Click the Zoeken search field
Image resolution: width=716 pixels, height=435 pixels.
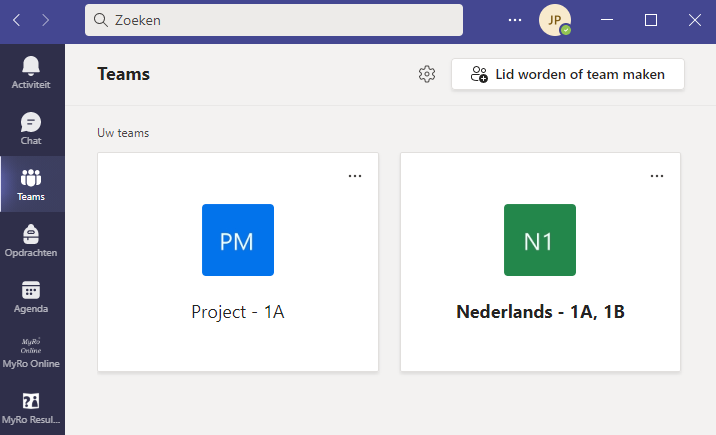[x=273, y=19]
